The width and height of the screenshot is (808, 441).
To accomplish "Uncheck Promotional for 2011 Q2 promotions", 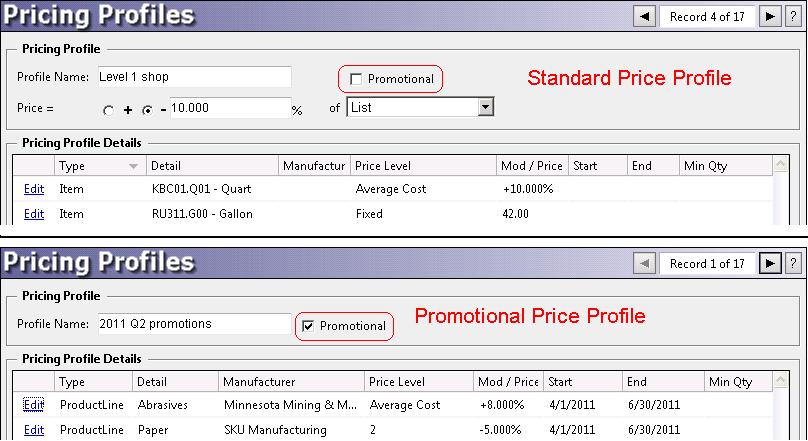I will [x=308, y=326].
